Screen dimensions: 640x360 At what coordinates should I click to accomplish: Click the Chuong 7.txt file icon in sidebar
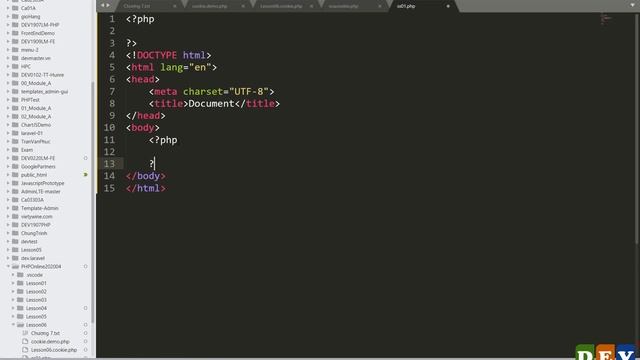click(x=25, y=333)
